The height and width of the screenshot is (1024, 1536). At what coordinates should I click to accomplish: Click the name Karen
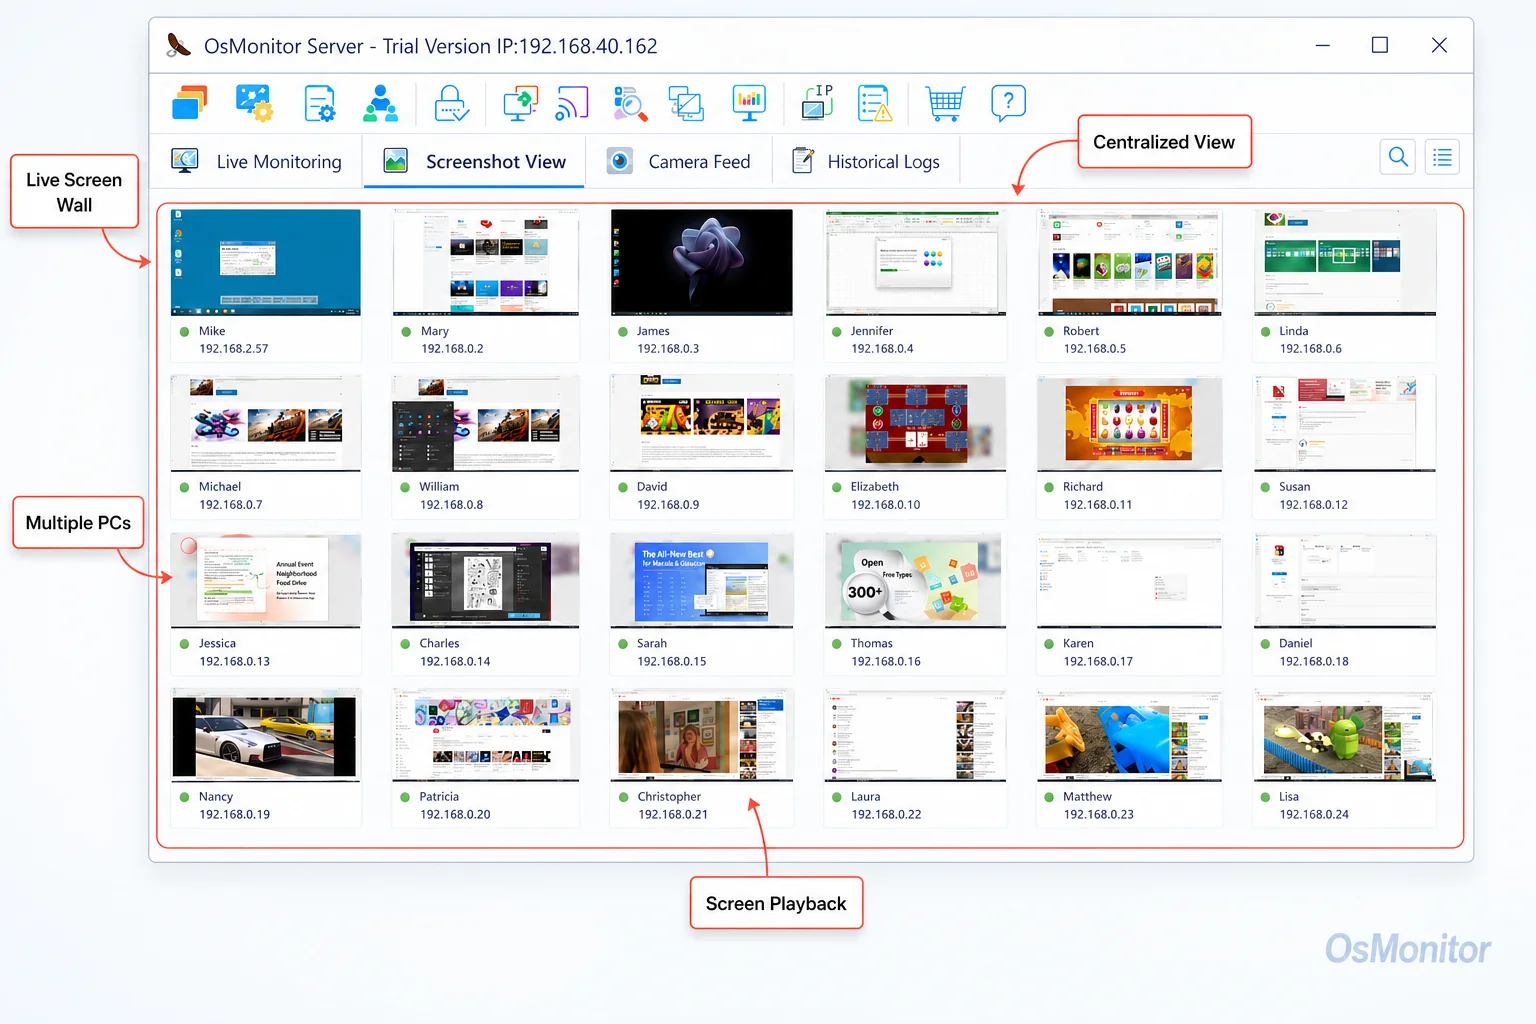1078,643
